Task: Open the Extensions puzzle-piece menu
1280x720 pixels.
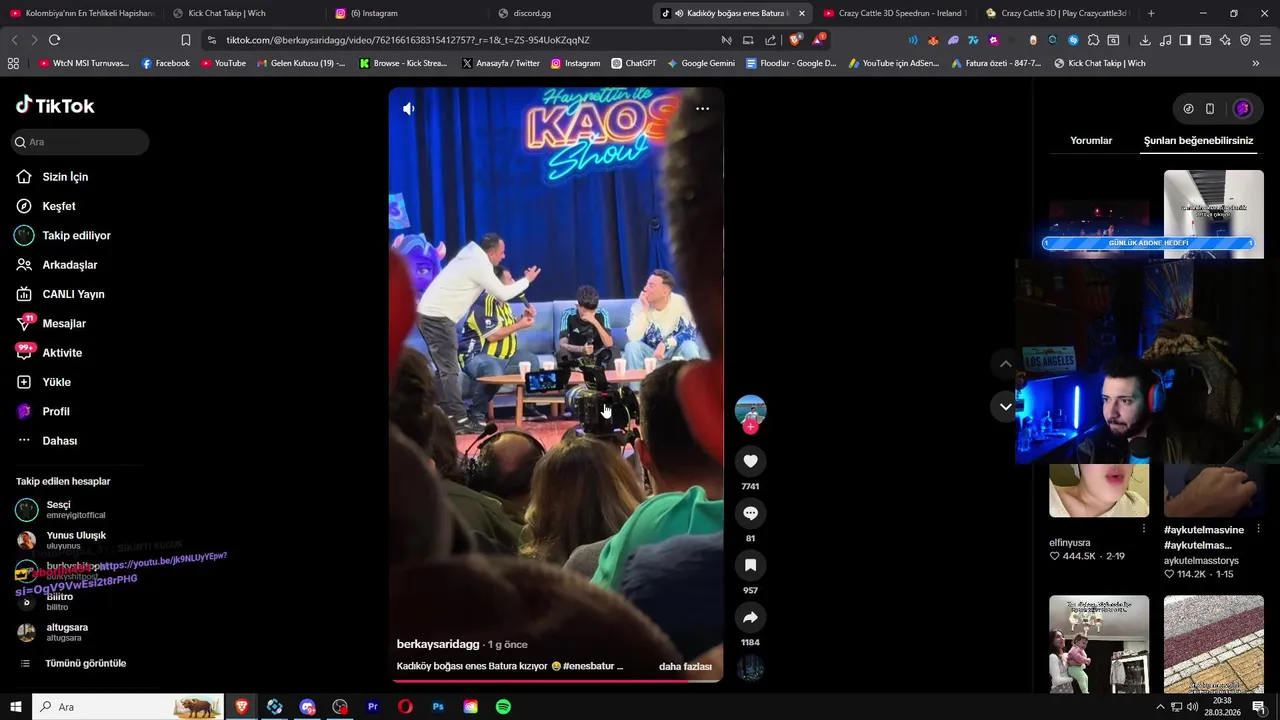Action: click(1093, 40)
